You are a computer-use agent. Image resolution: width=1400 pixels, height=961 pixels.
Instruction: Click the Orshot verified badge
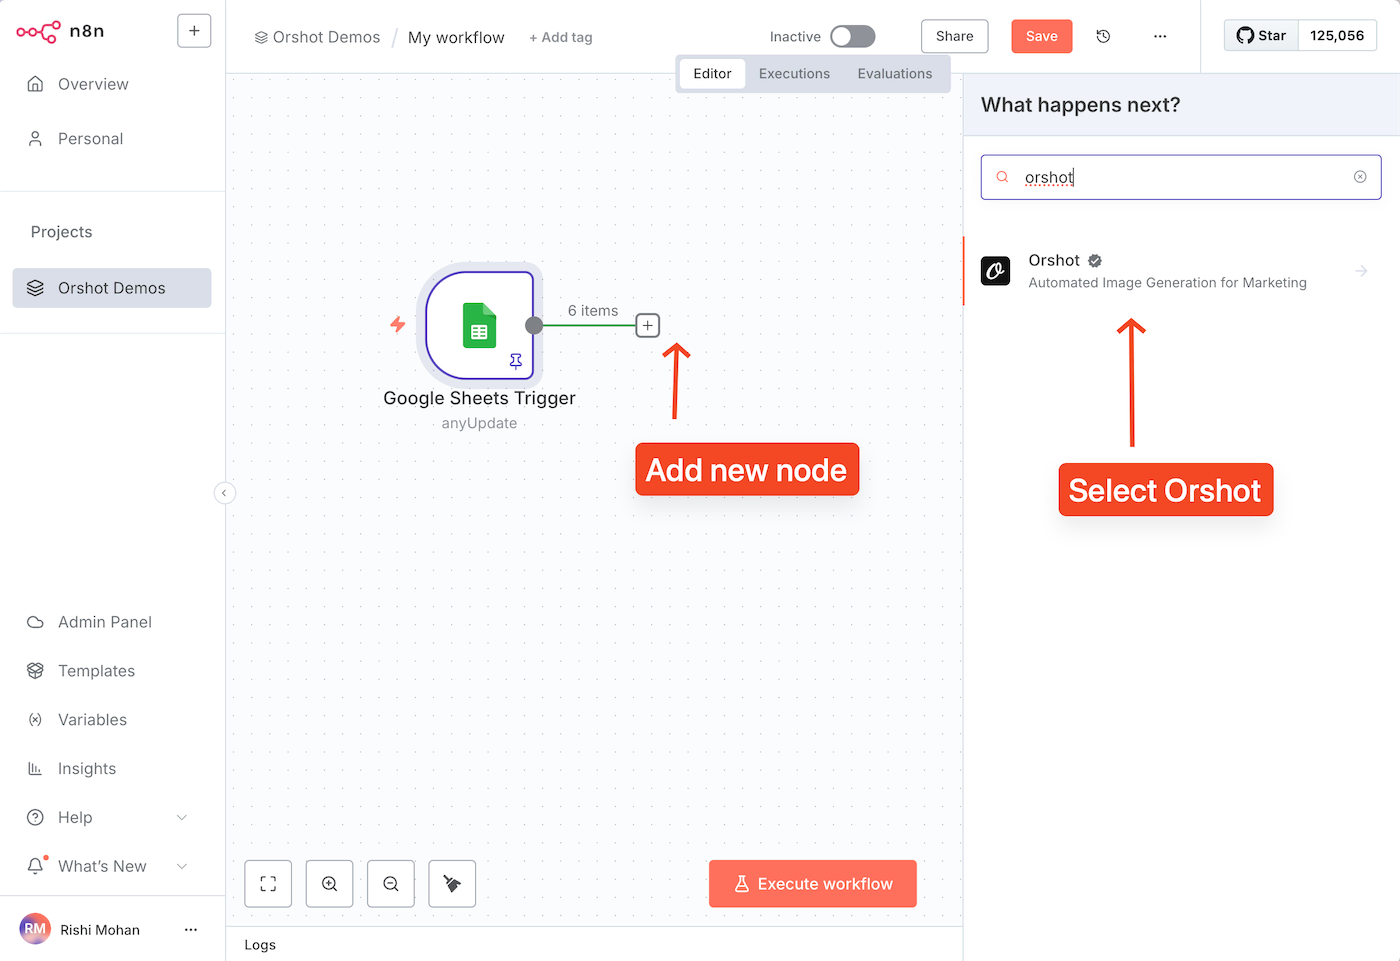click(1095, 261)
